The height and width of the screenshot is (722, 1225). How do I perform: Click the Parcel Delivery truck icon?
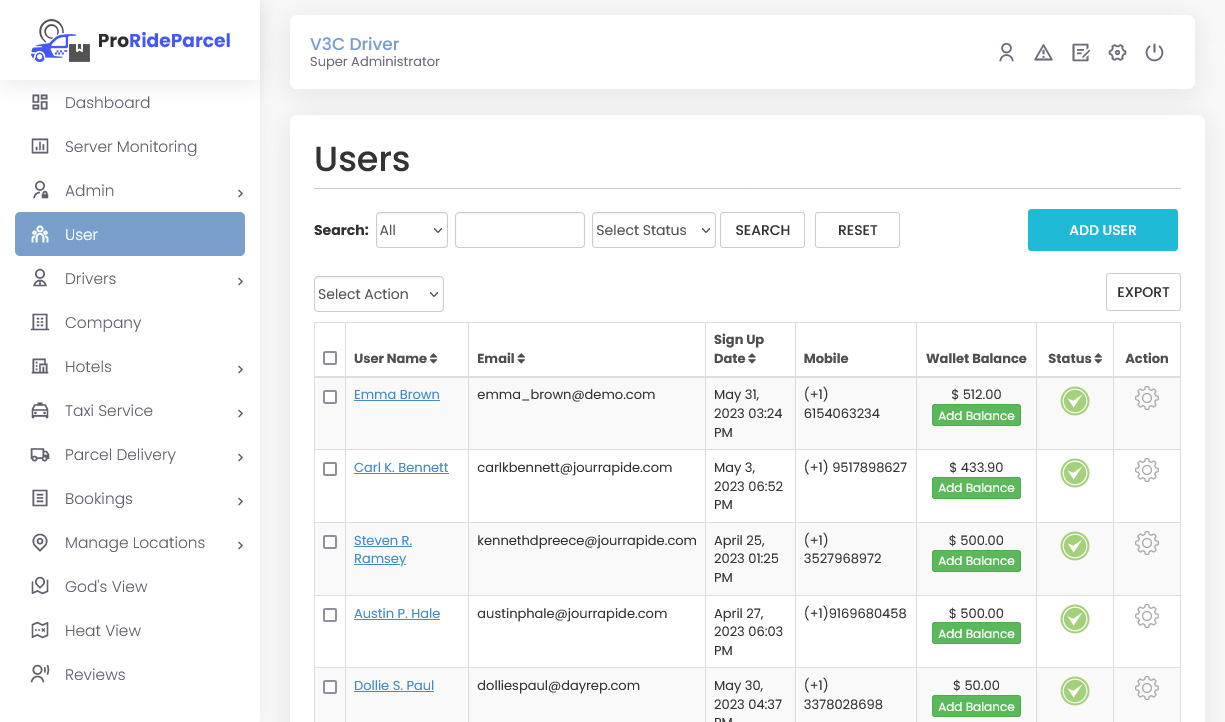40,454
